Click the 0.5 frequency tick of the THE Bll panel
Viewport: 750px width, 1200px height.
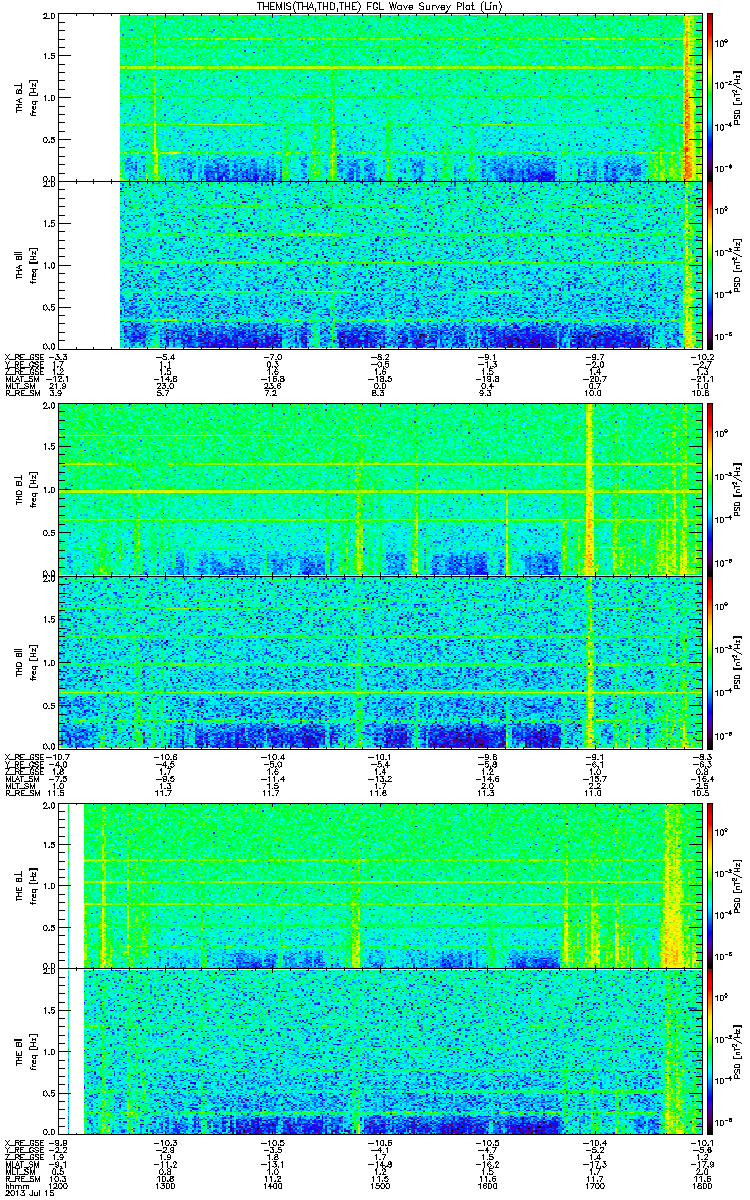click(49, 1095)
